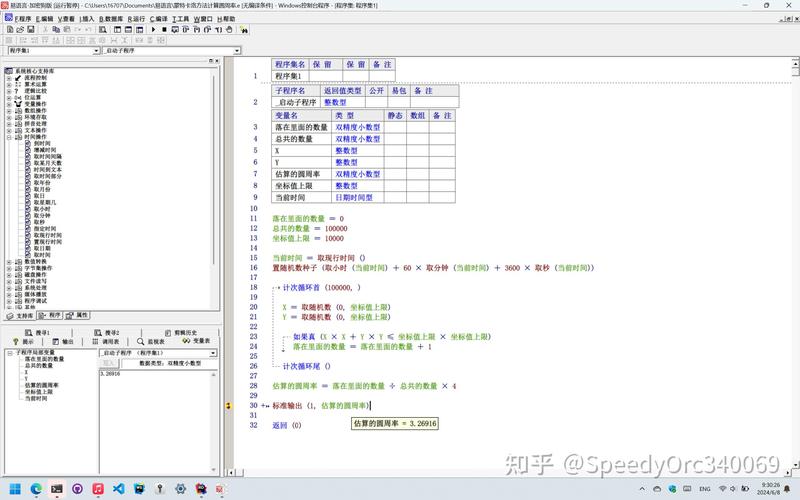This screenshot has height=500, width=800.
Task: Switch to the 属性 tab
Action: click(x=77, y=315)
